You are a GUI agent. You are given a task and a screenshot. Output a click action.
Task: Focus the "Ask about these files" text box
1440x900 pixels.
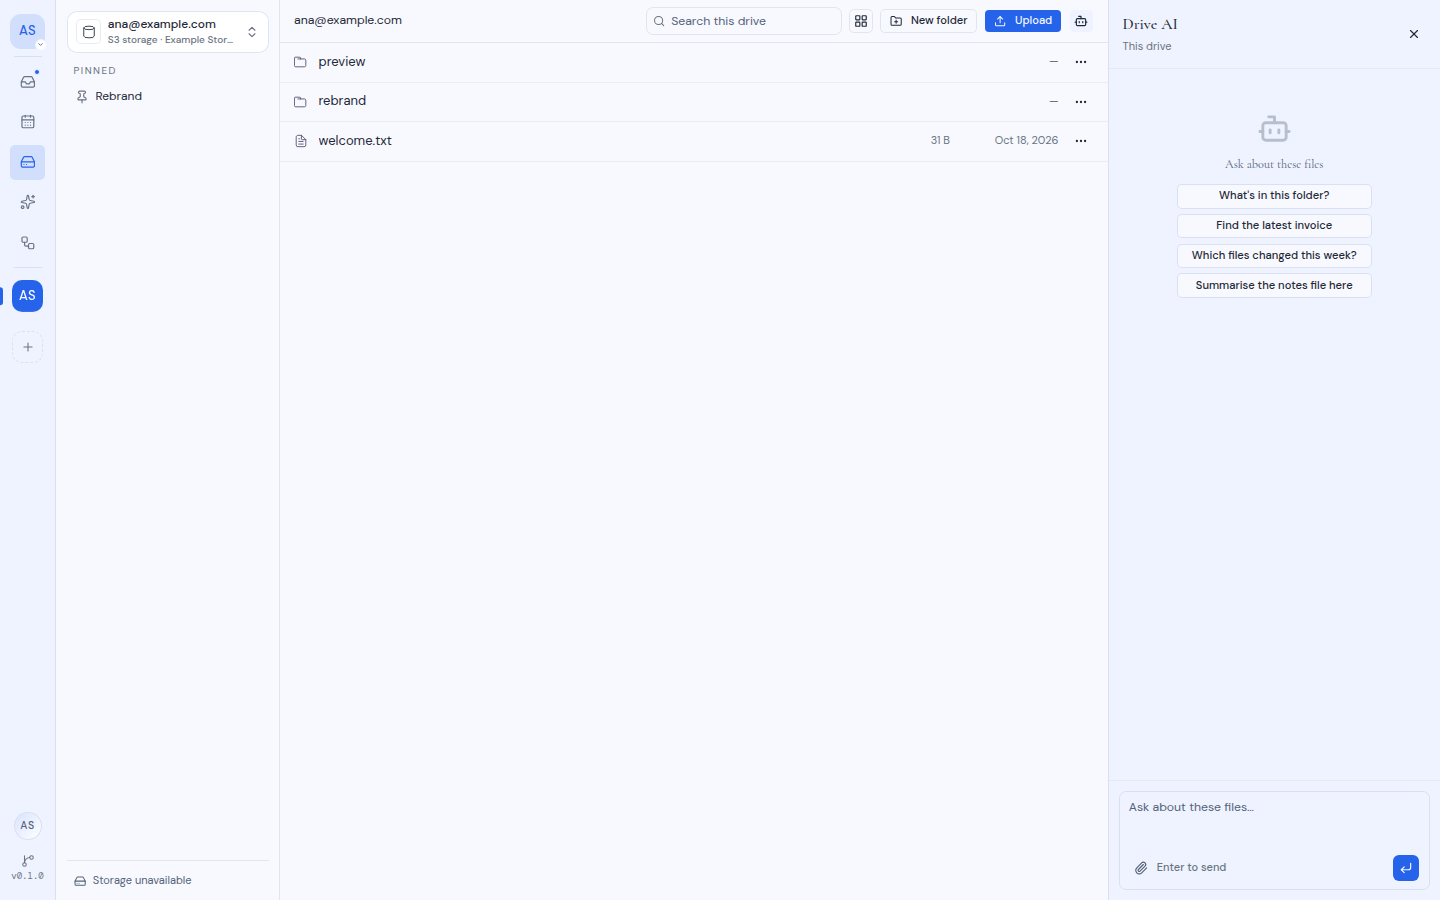tap(1274, 820)
